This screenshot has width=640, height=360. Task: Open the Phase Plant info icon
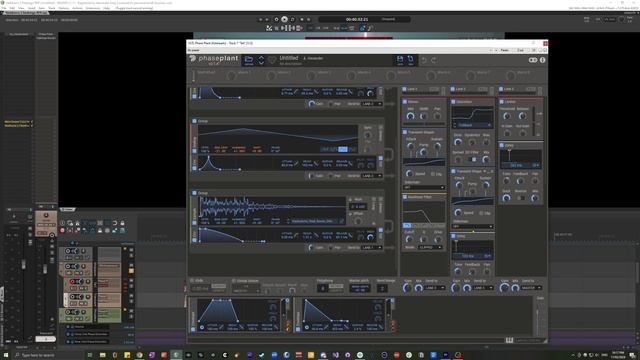542,60
